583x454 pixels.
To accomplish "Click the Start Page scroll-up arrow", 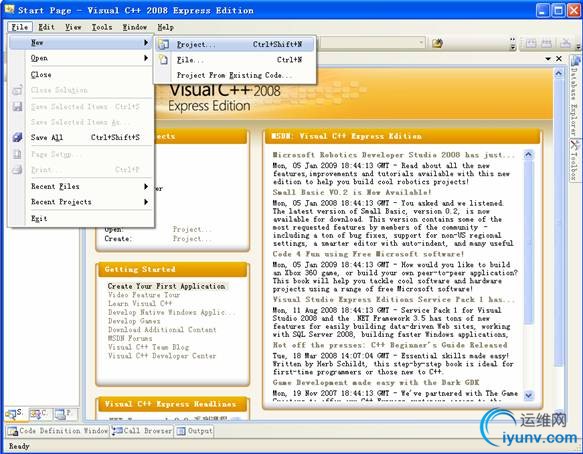I will pos(558,73).
